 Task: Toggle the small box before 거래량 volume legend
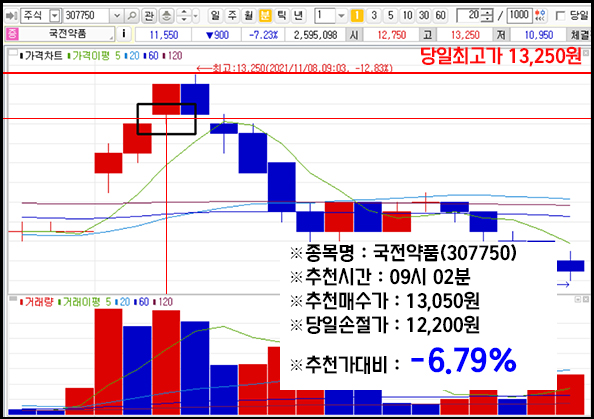pos(13,299)
